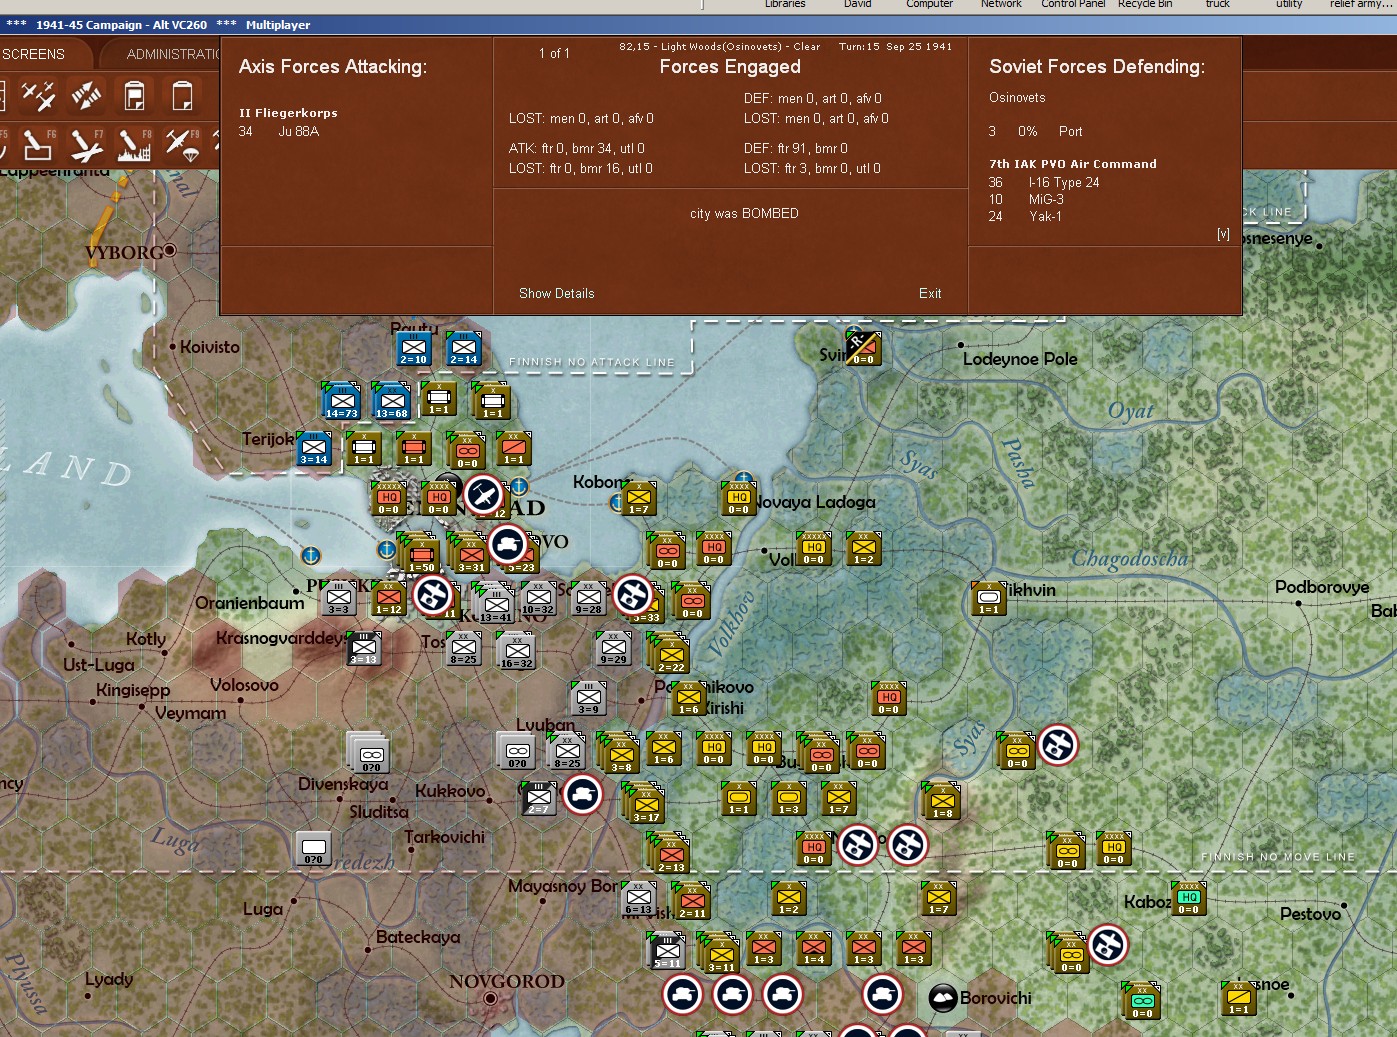Select F8 bomb city air mission mode
Screen dimensions: 1397x1037
pyautogui.click(x=134, y=146)
